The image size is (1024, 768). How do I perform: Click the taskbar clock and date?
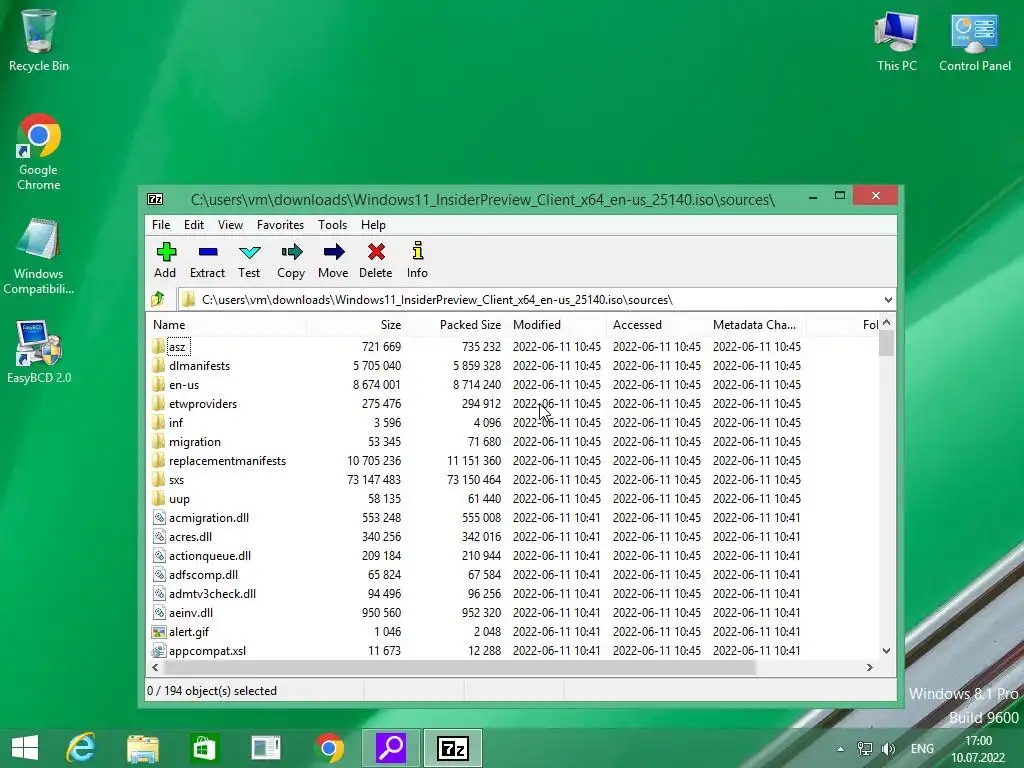(x=978, y=749)
